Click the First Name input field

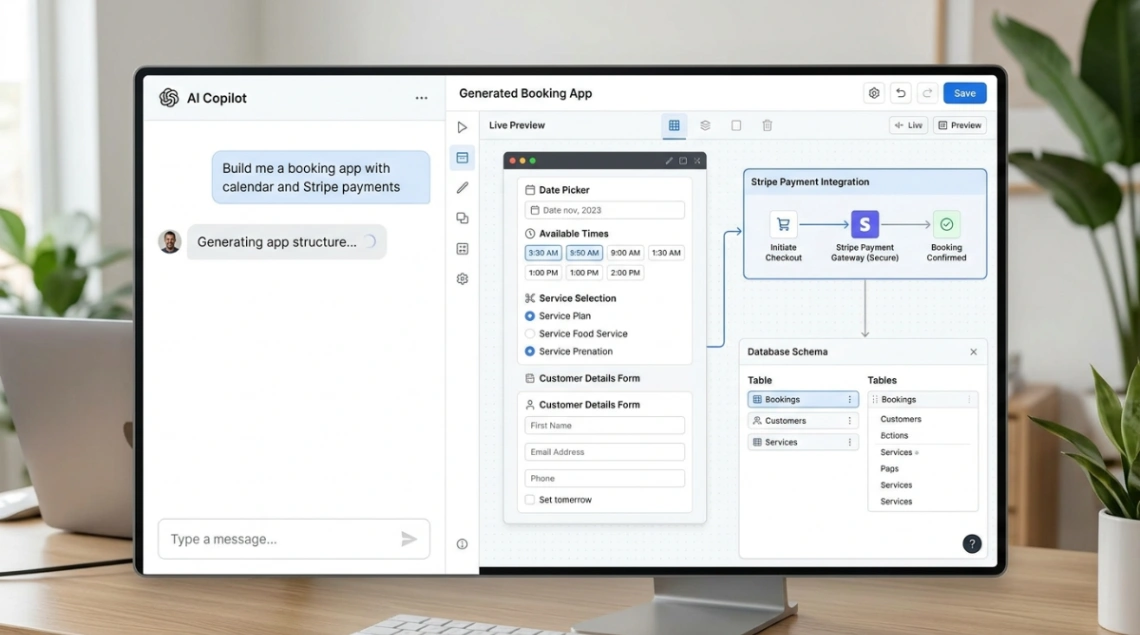pos(604,426)
